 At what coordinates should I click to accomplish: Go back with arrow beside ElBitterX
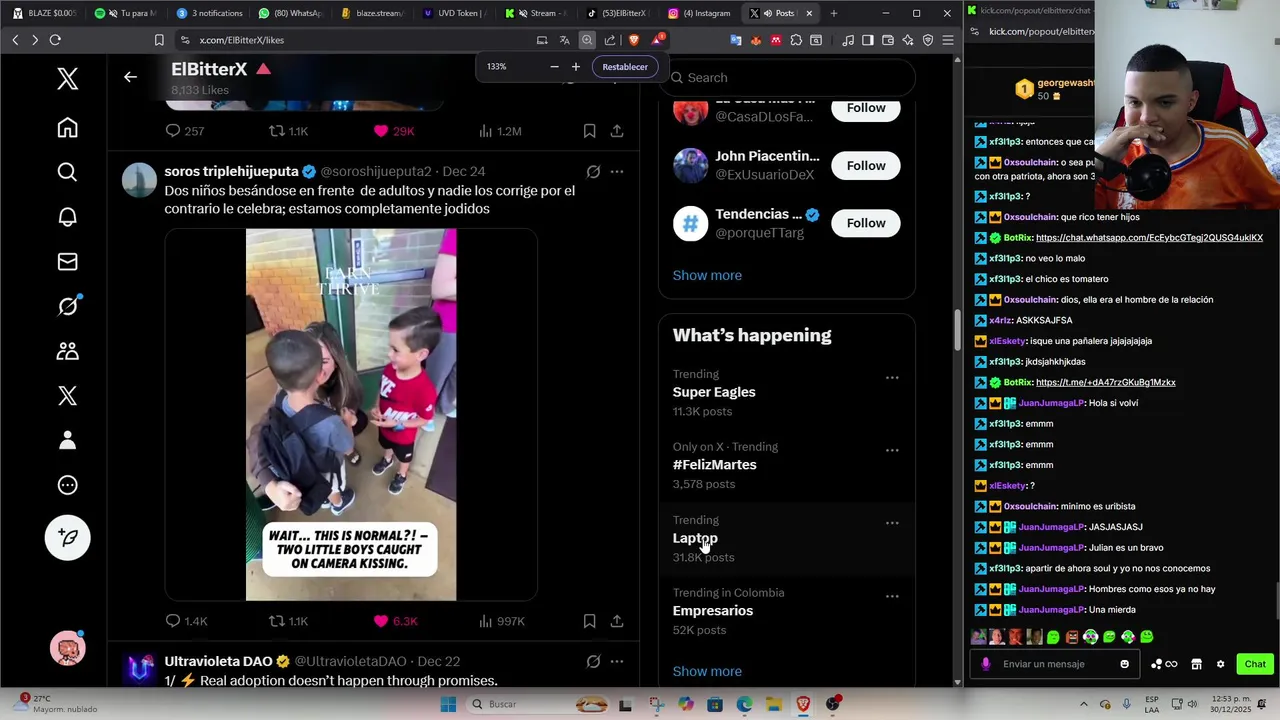(x=130, y=77)
